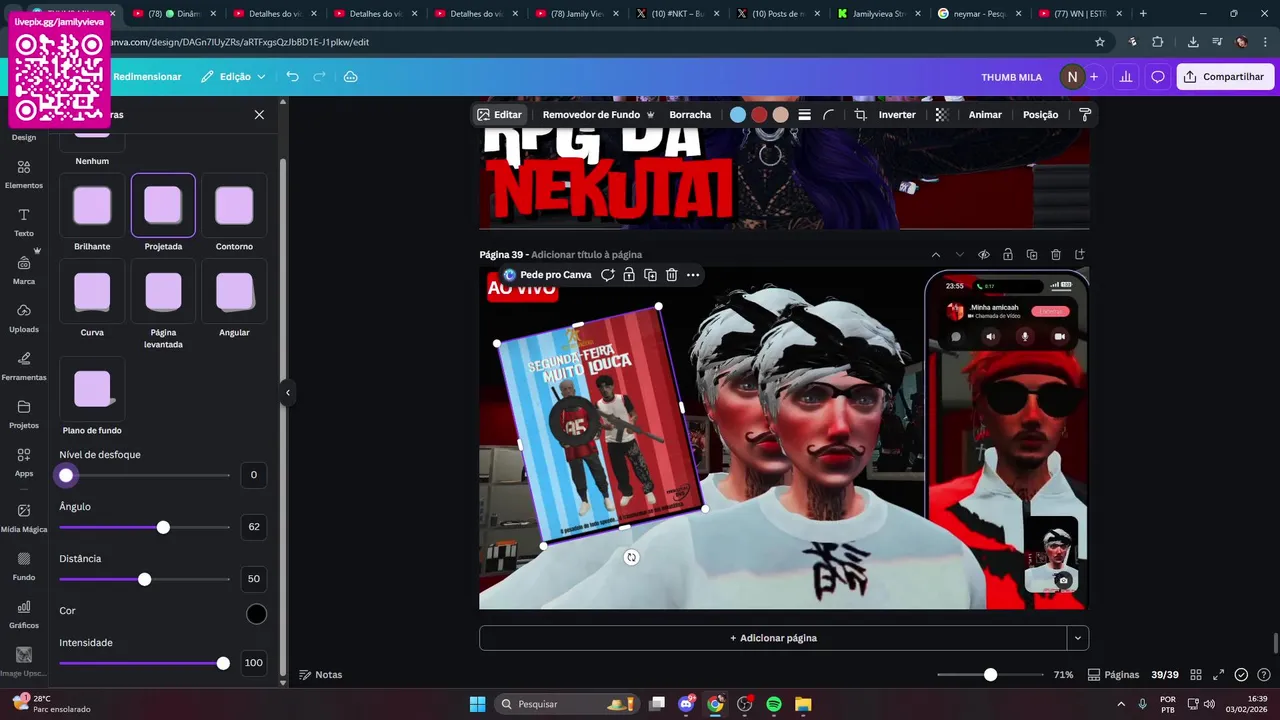Click the beige color swatch in toolbar

(781, 115)
